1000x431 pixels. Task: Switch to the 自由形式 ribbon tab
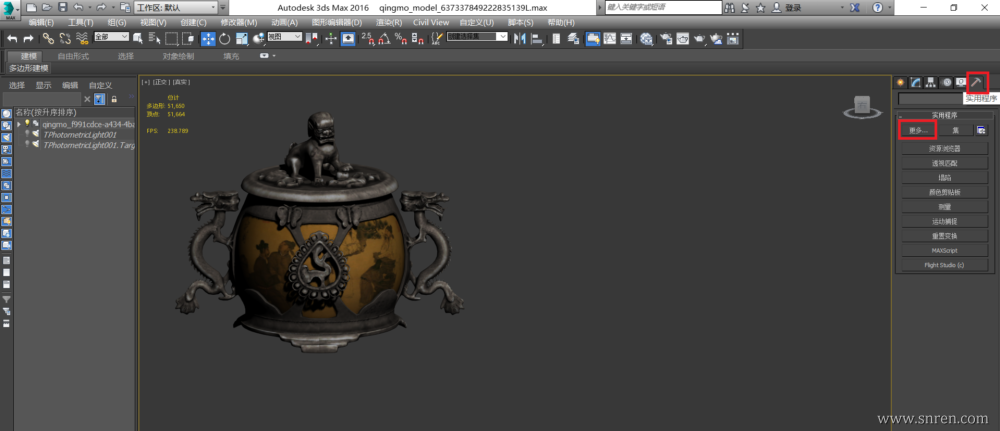(73, 56)
